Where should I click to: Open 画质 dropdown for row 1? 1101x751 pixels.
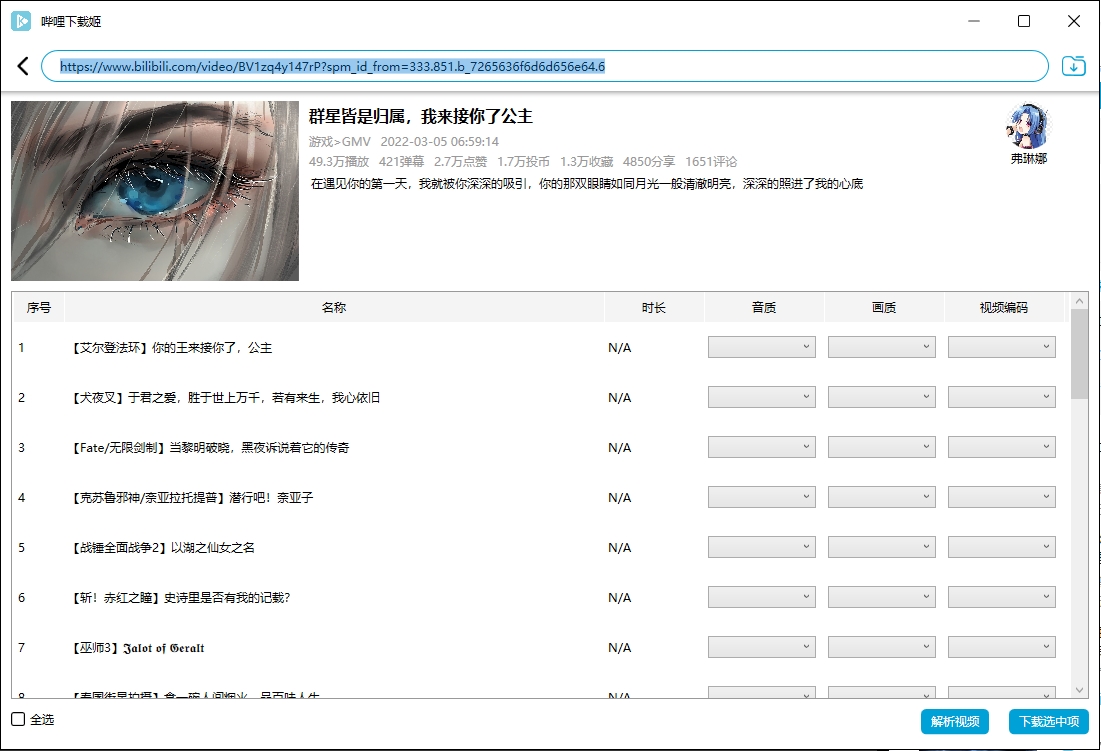click(x=882, y=347)
